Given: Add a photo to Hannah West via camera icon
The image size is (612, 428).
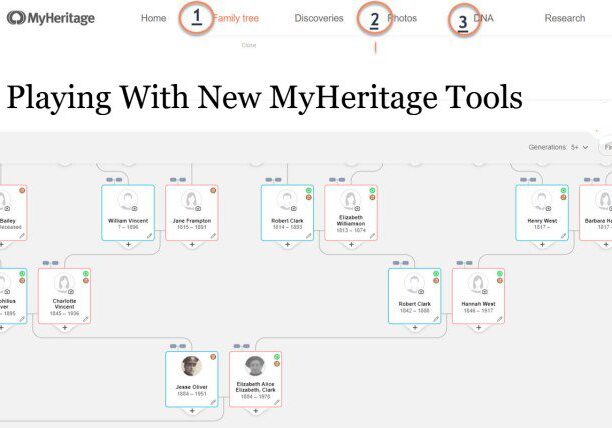Looking at the screenshot, I should [484, 291].
